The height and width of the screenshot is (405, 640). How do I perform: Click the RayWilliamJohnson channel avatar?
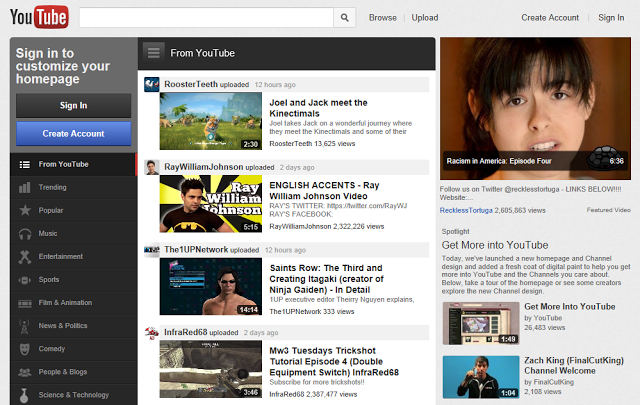pos(152,167)
